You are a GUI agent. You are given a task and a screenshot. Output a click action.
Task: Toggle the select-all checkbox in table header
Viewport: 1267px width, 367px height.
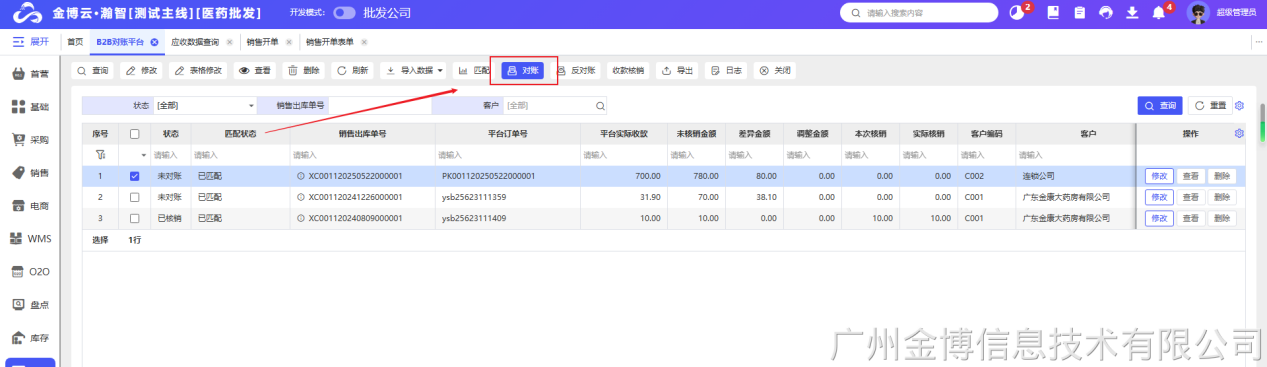point(135,133)
